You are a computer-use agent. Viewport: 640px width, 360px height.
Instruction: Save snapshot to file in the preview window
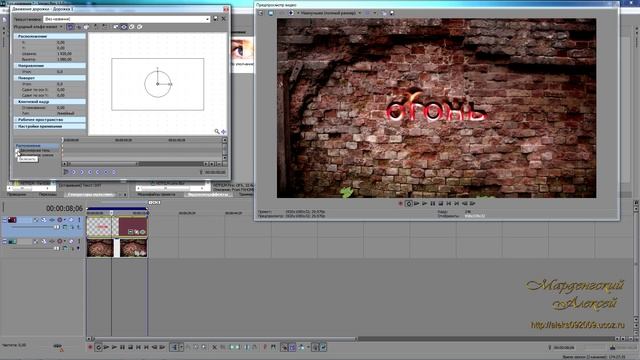tap(392, 13)
